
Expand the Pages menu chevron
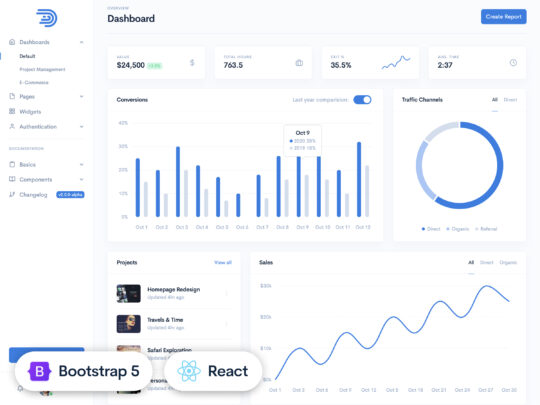click(82, 96)
